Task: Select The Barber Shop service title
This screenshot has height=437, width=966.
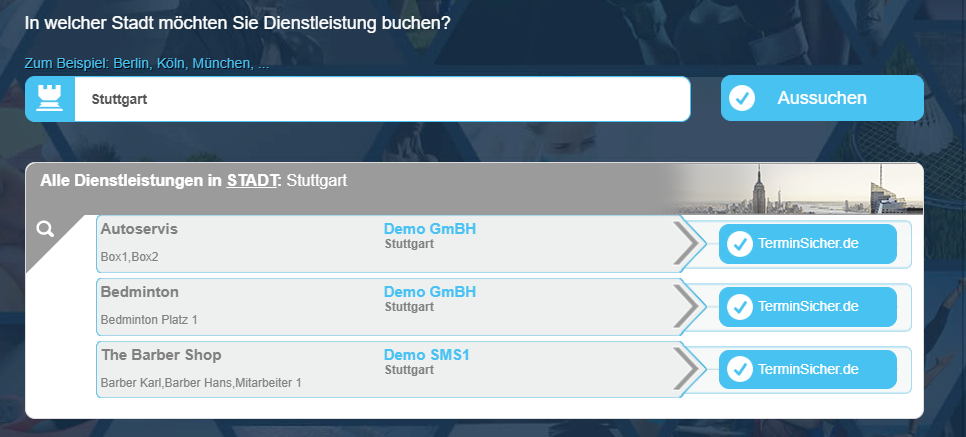Action: [161, 355]
